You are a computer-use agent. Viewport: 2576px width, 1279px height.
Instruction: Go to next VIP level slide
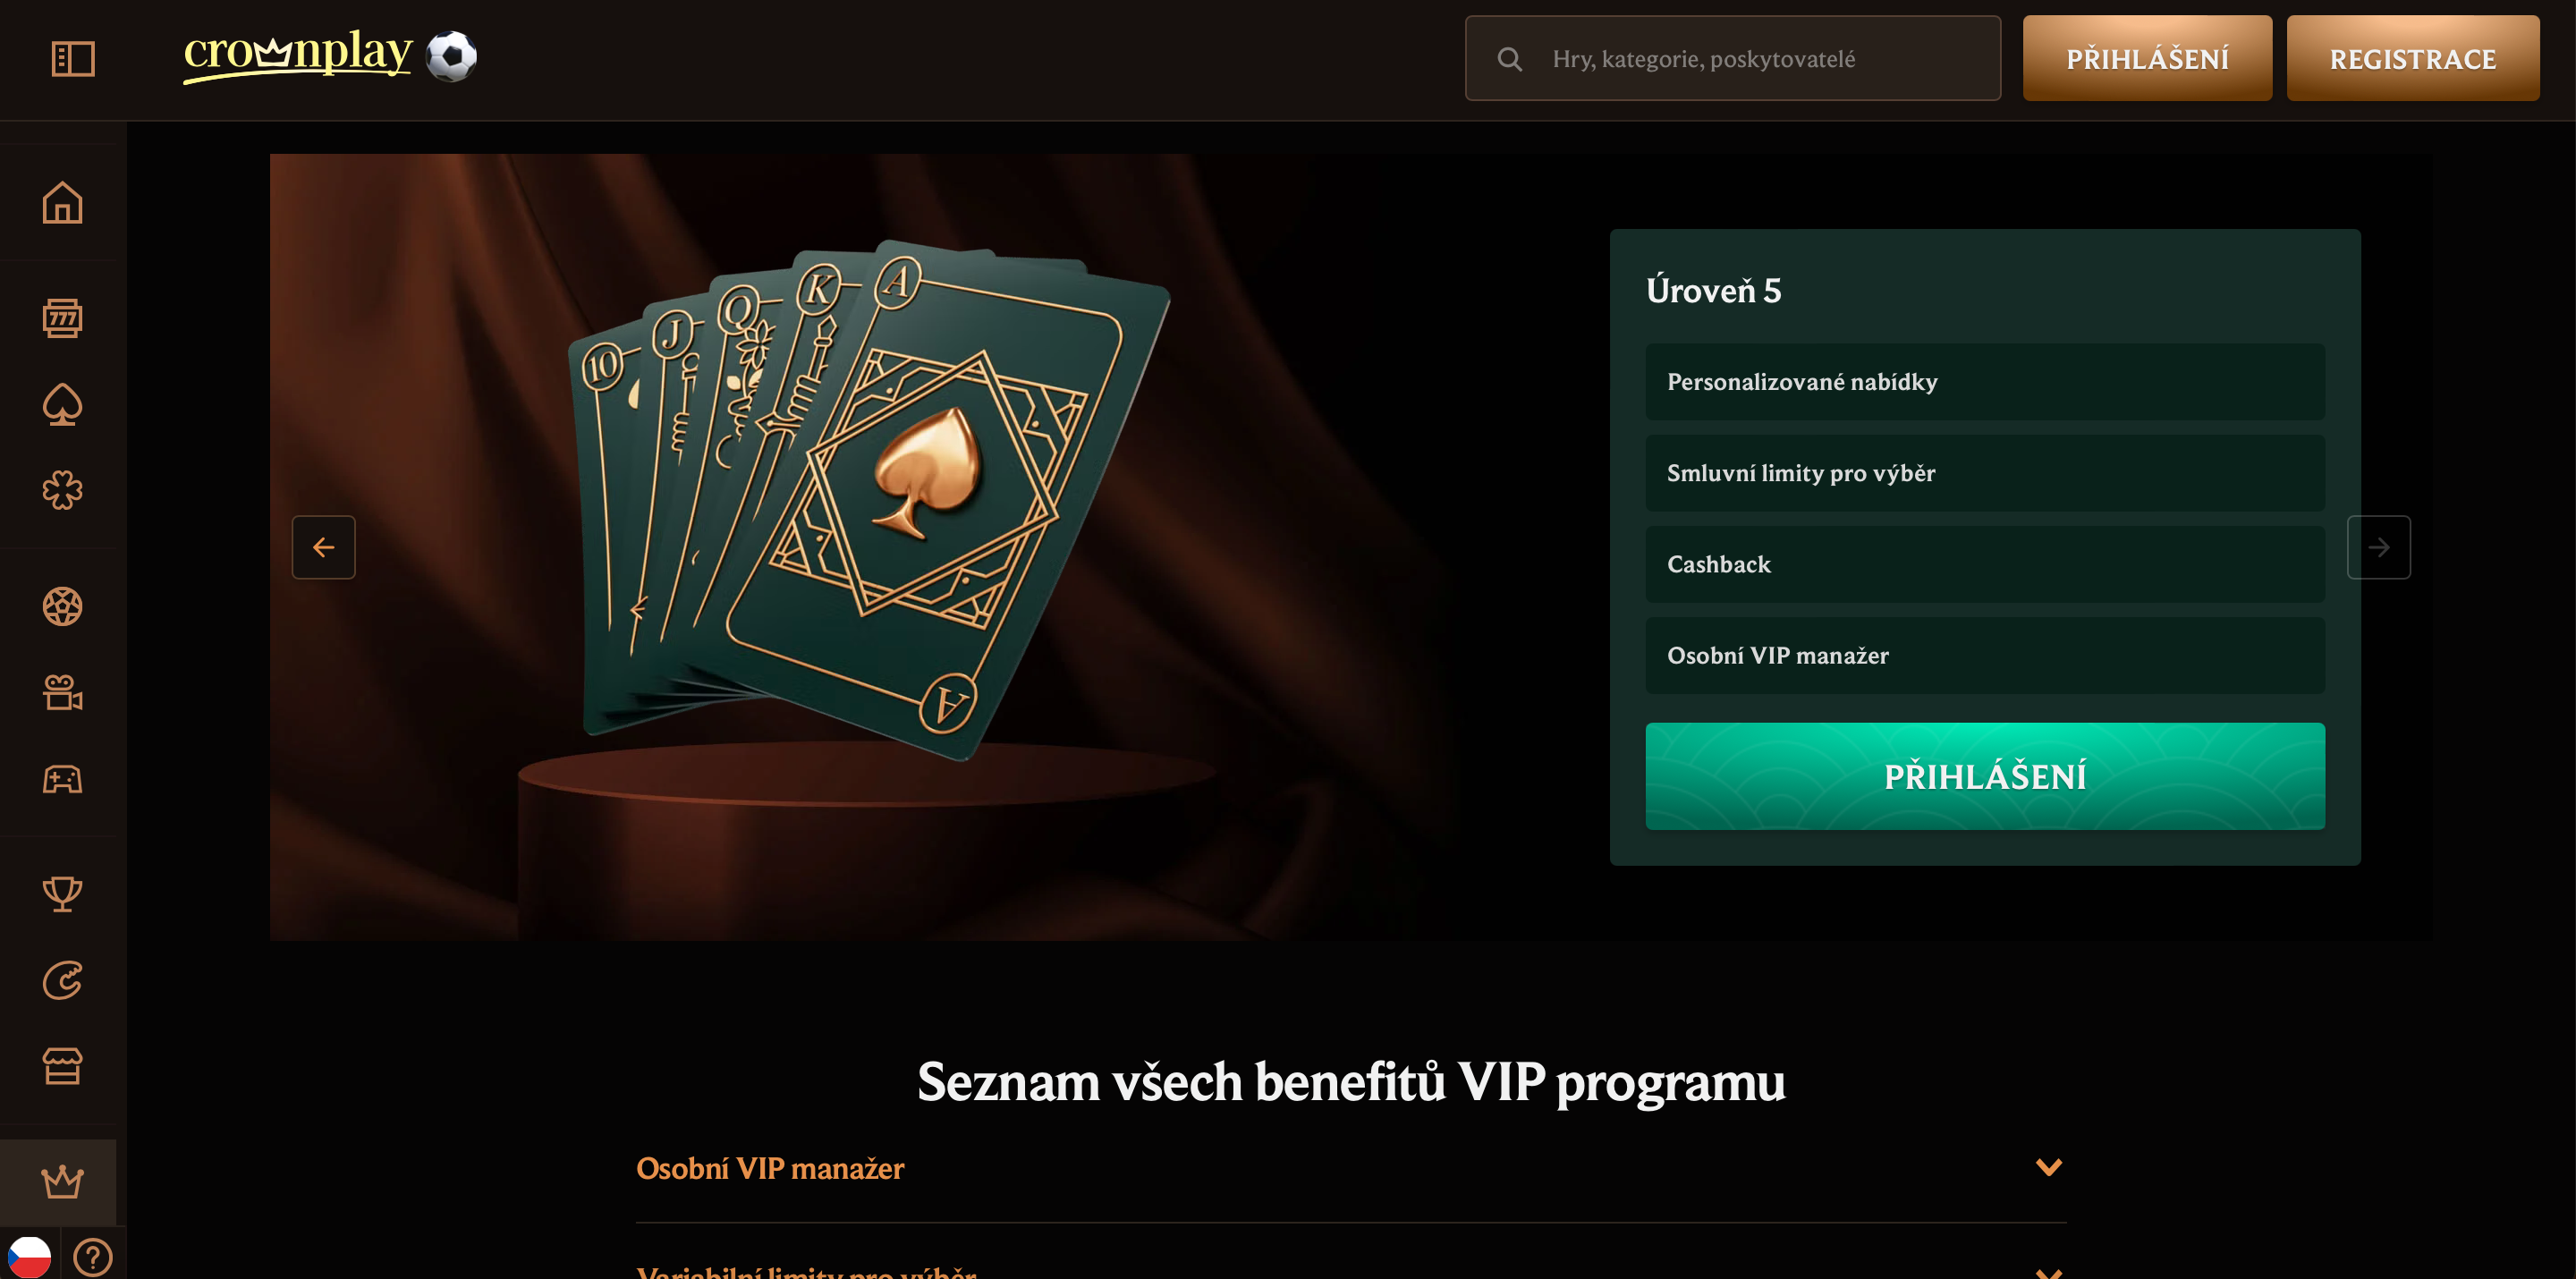point(2378,547)
